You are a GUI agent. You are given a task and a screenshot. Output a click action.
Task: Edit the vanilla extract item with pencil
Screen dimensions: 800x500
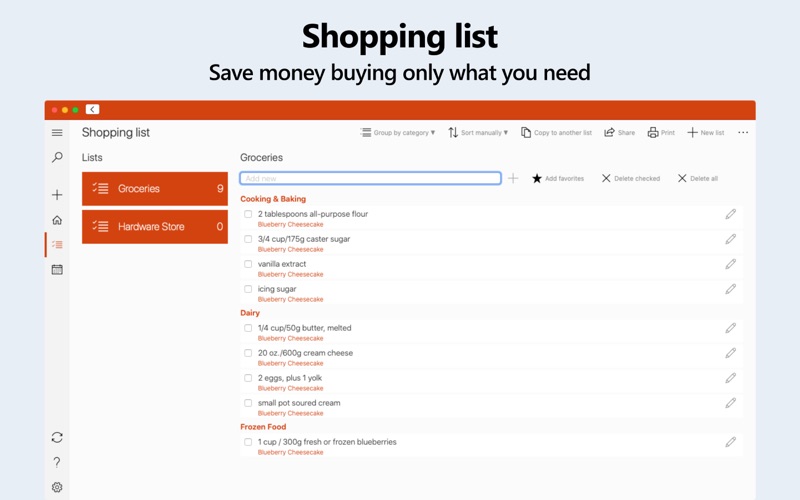pyautogui.click(x=730, y=264)
